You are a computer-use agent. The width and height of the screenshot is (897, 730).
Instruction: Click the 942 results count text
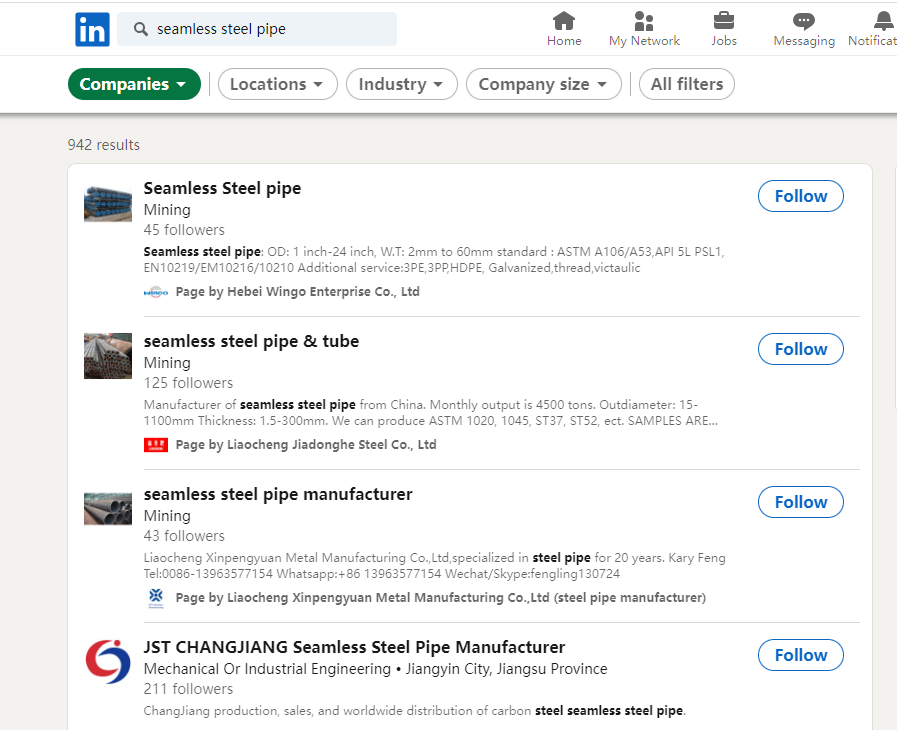tap(104, 145)
